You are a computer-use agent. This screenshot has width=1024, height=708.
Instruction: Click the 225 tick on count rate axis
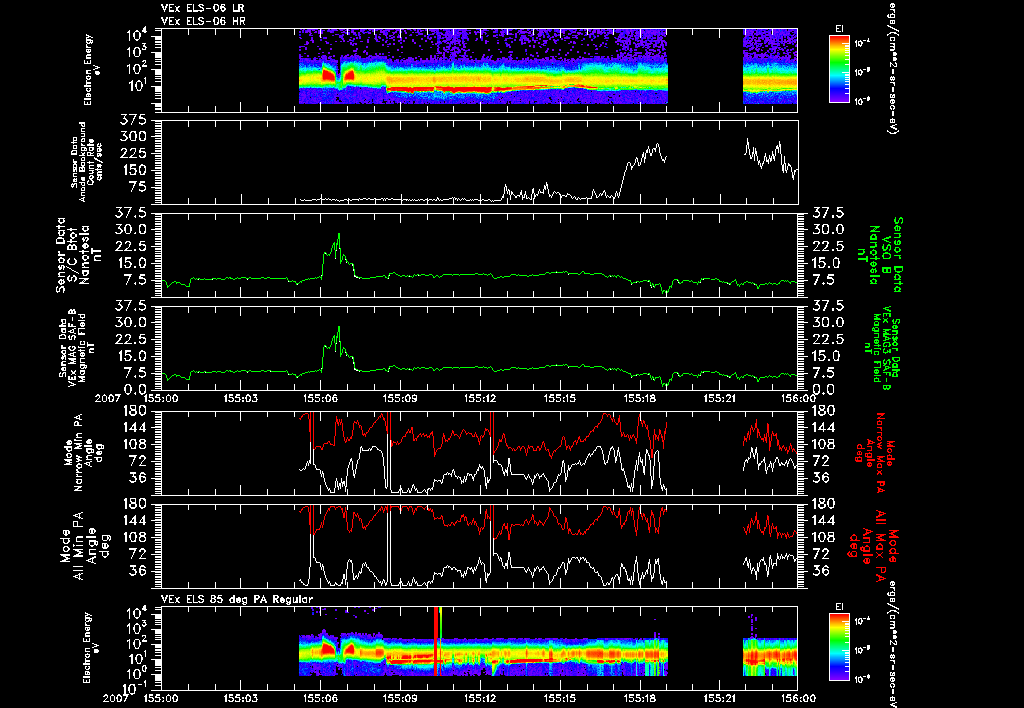(x=132, y=153)
